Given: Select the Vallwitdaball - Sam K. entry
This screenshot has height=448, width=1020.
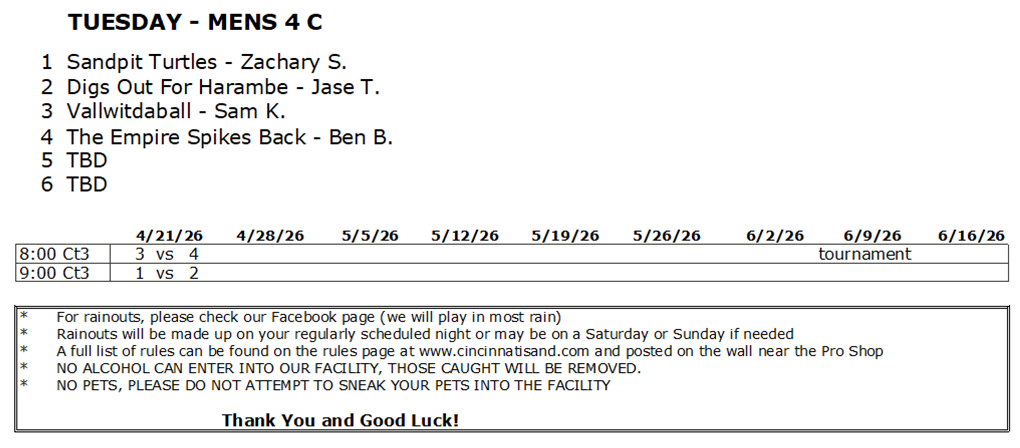Looking at the screenshot, I should tap(176, 111).
